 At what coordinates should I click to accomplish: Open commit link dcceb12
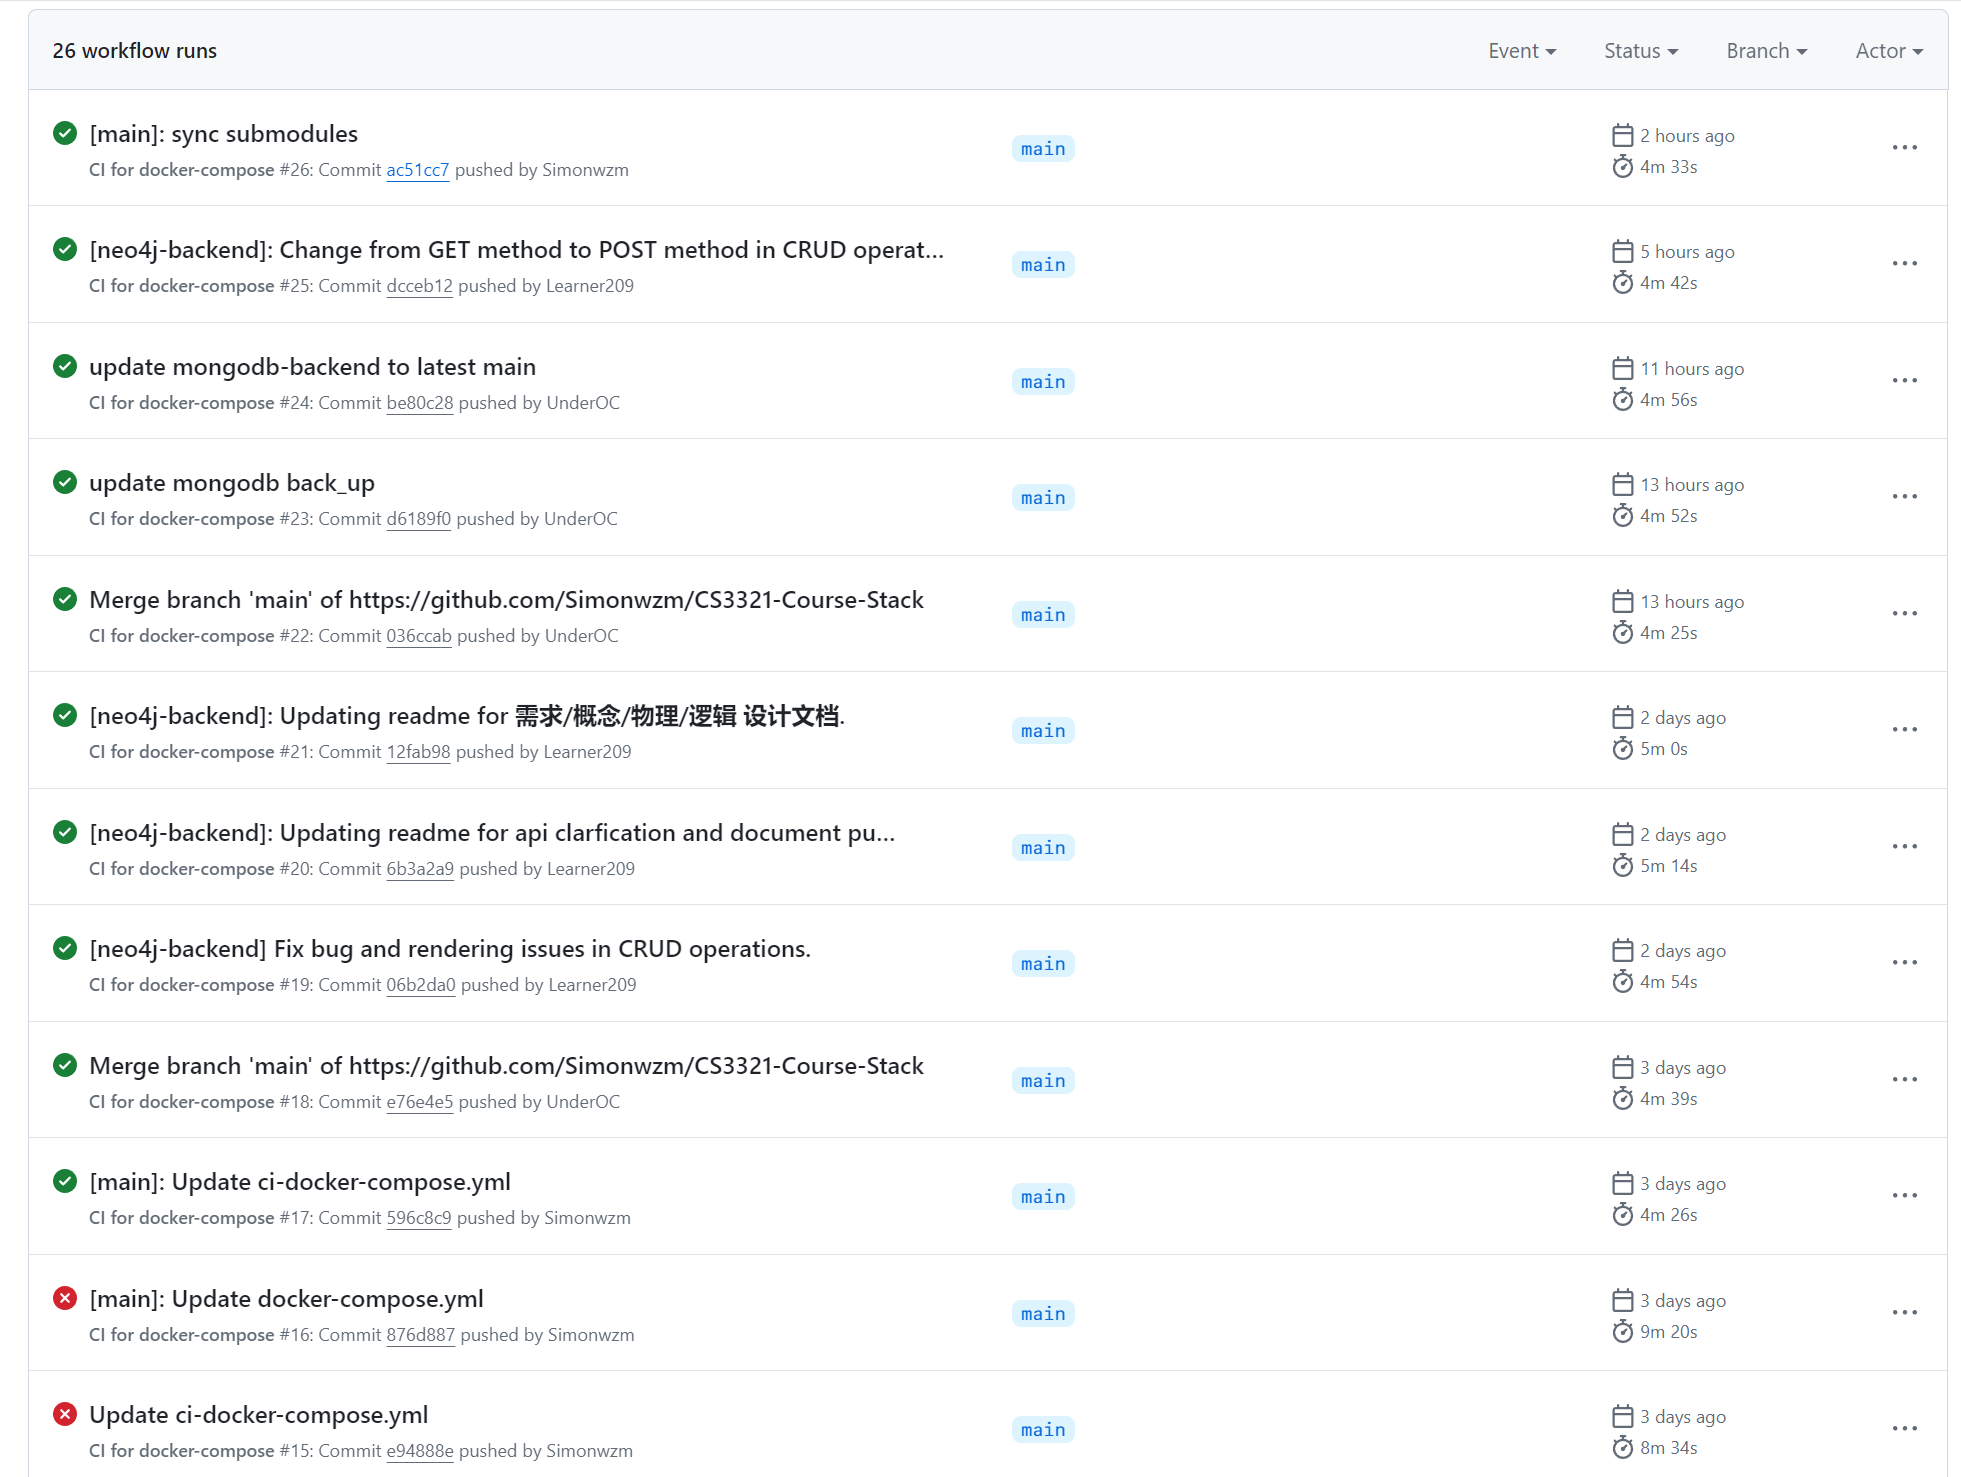(419, 286)
